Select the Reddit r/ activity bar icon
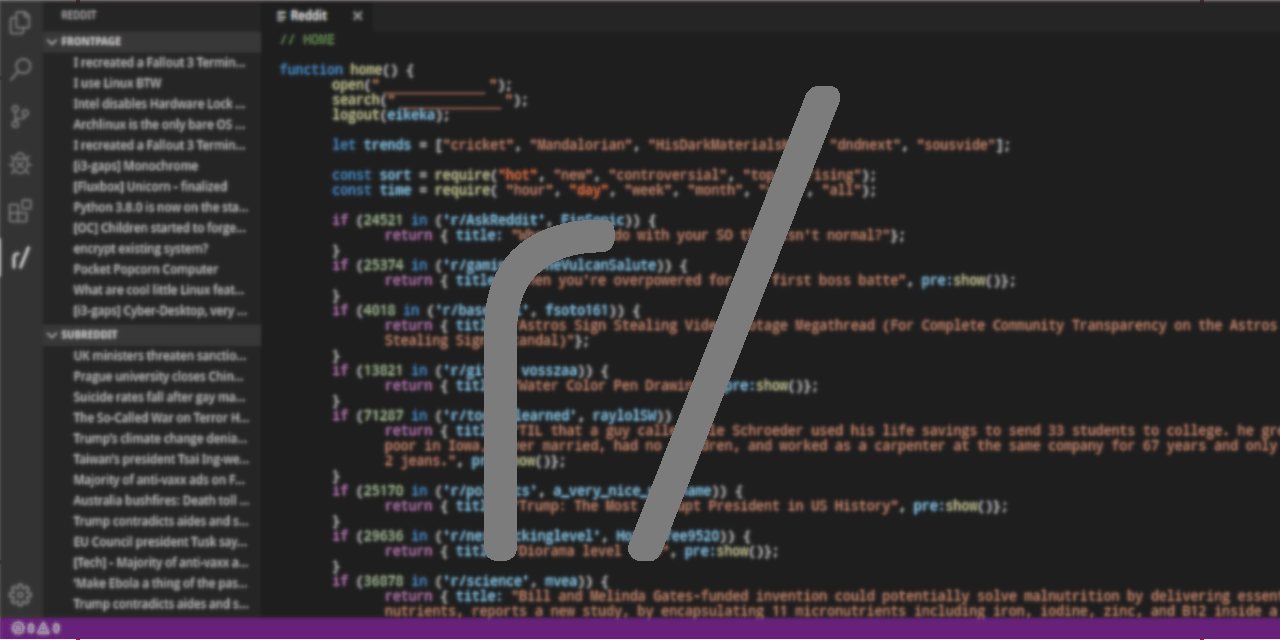The height and width of the screenshot is (640, 1280). click(20, 258)
